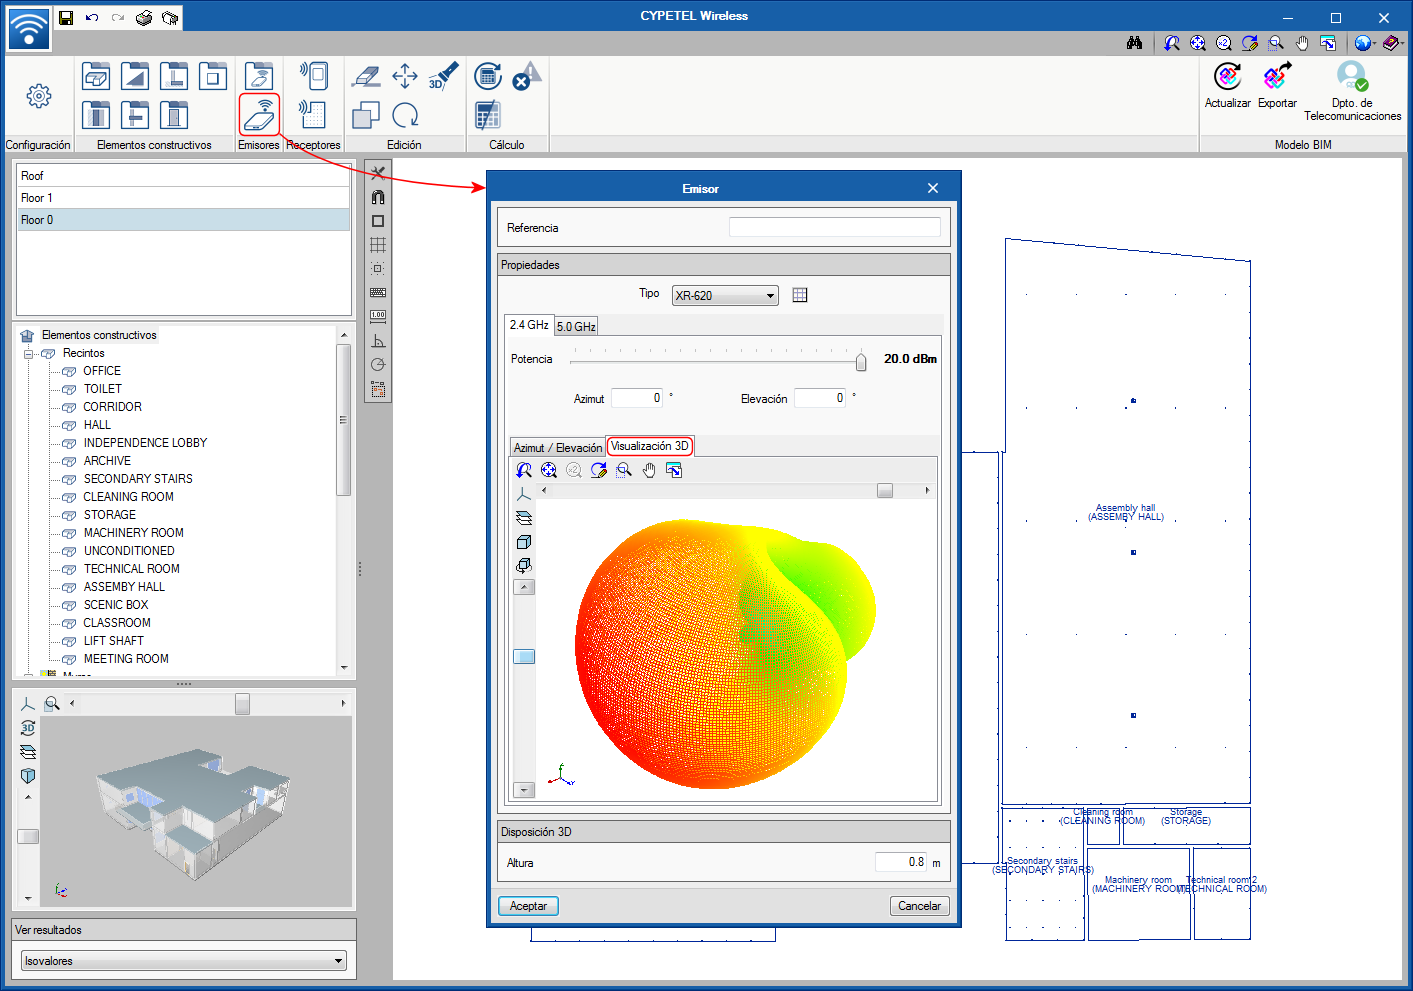The width and height of the screenshot is (1413, 991).
Task: Select OFFICE in the Recintos tree
Action: click(102, 371)
